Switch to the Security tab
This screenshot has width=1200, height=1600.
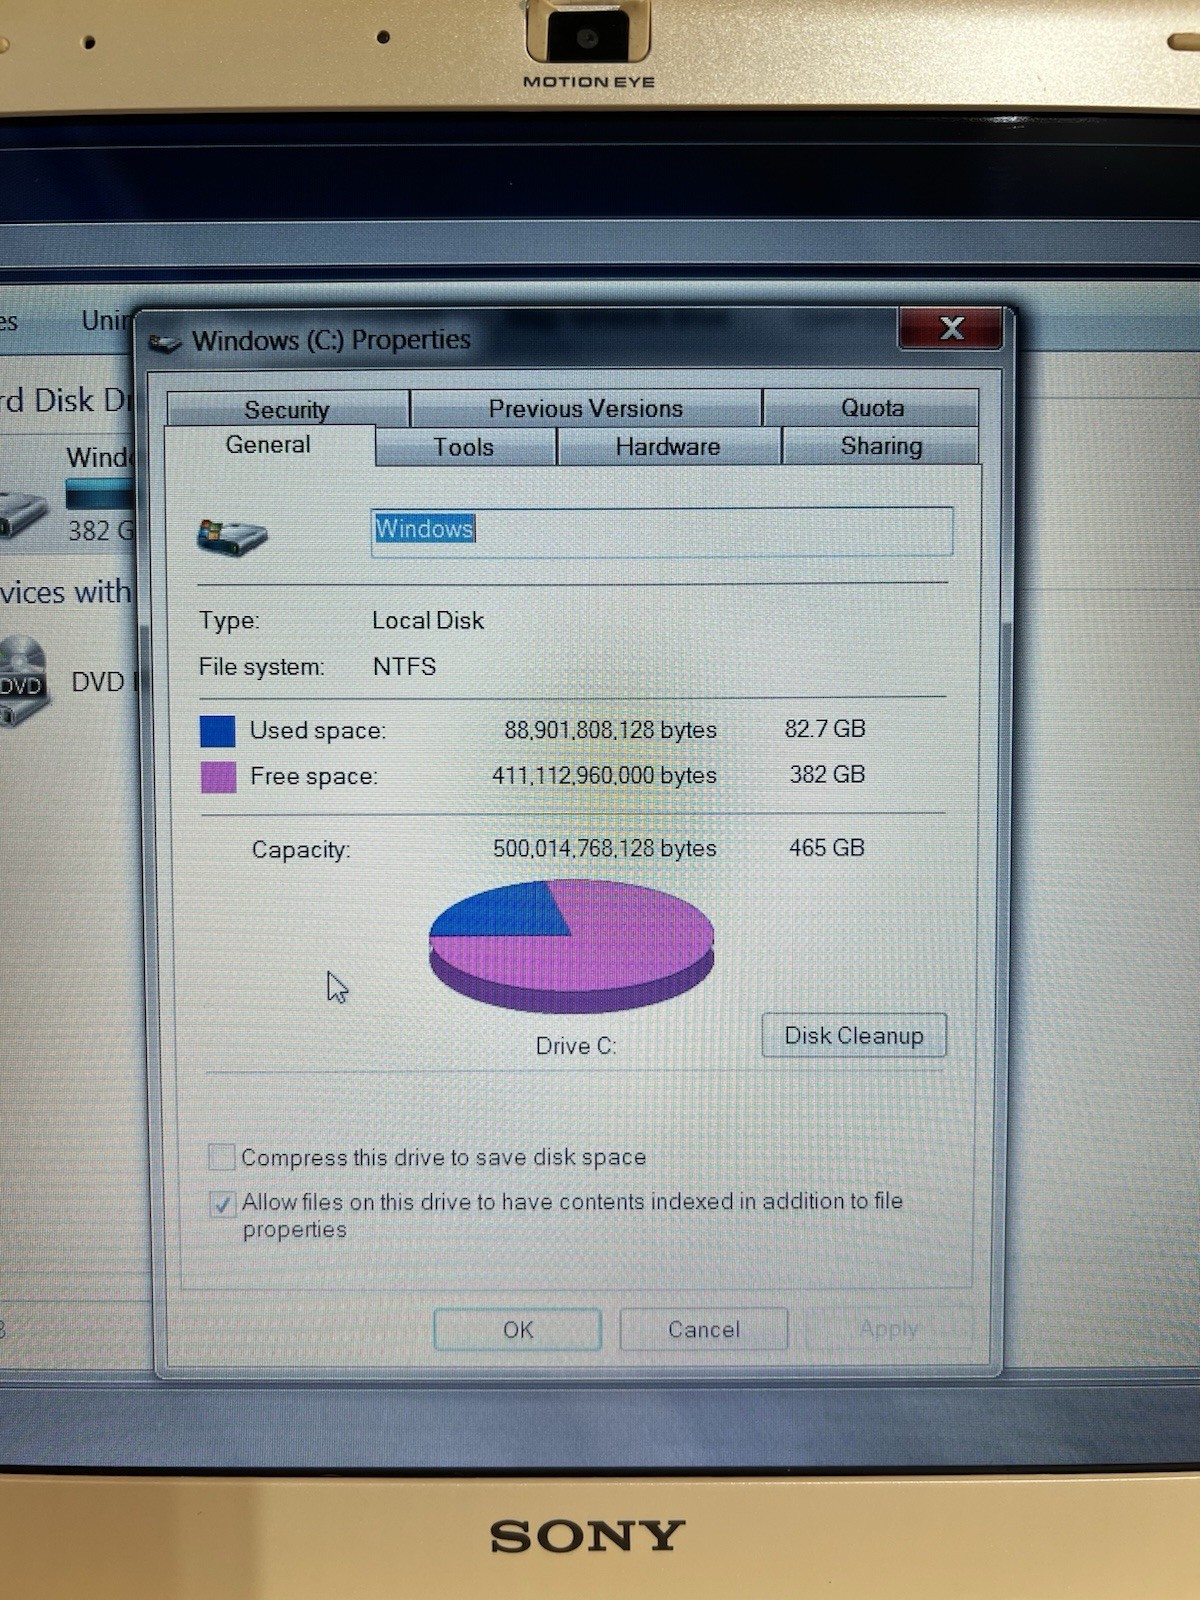point(287,409)
